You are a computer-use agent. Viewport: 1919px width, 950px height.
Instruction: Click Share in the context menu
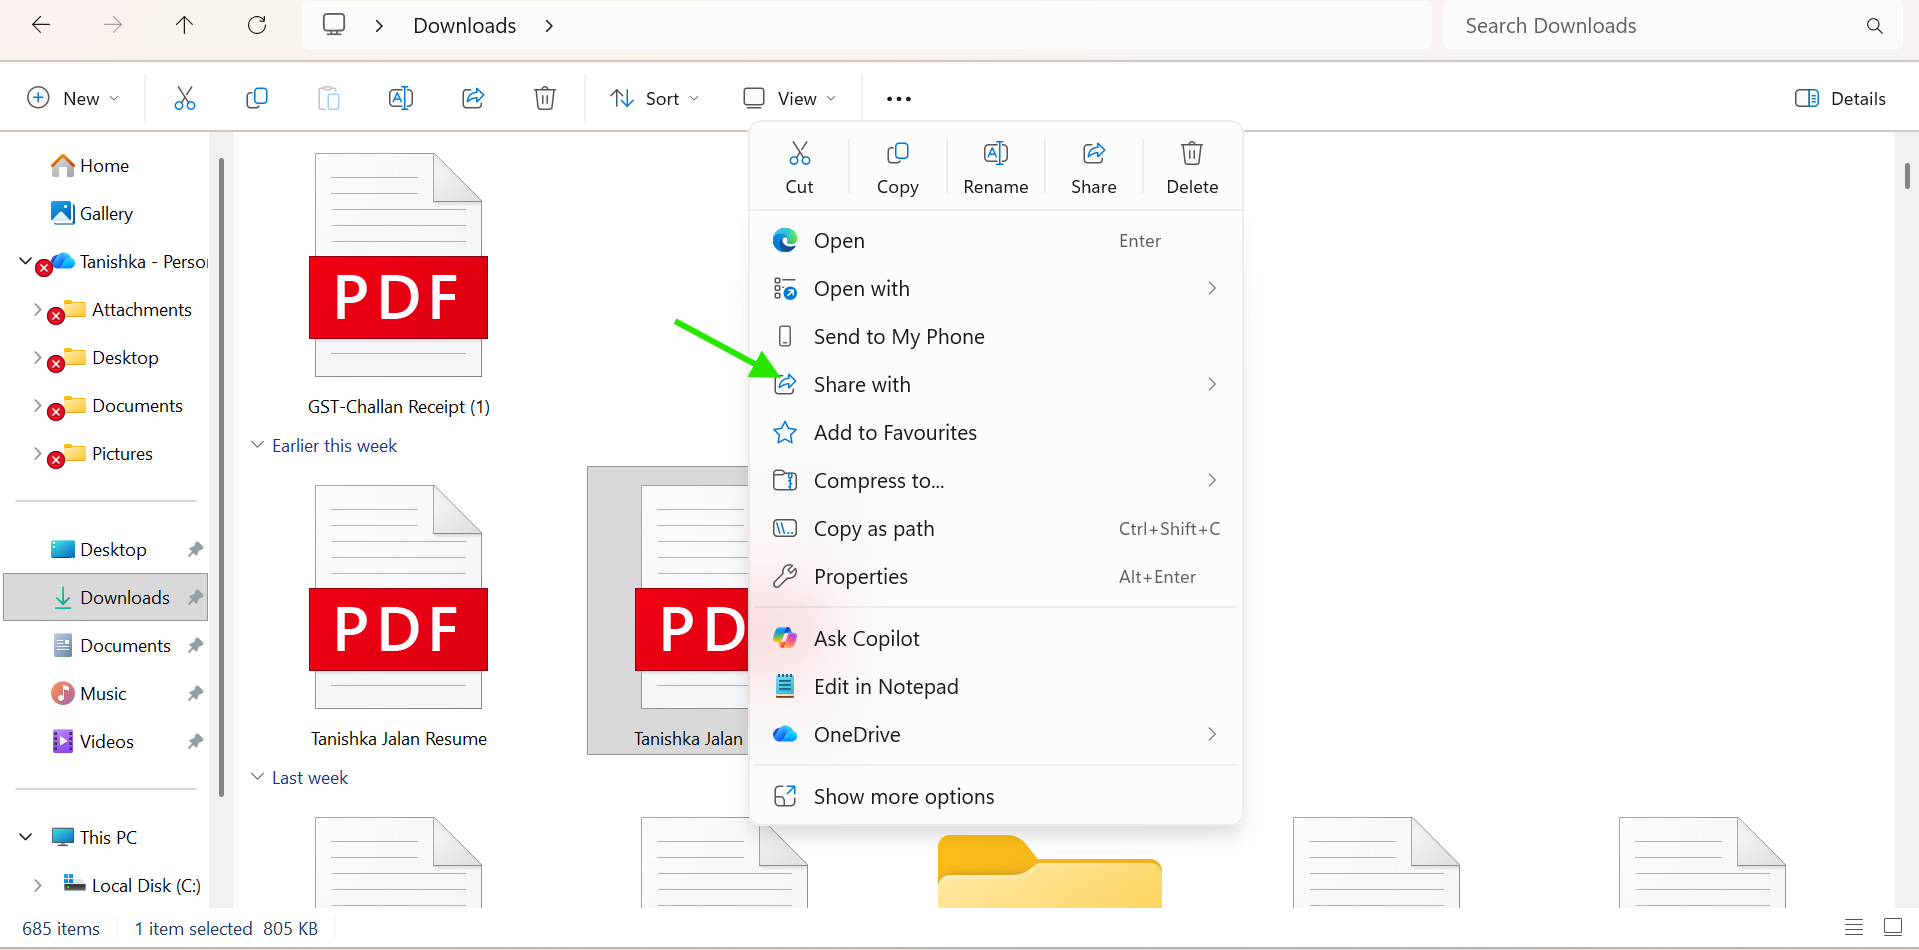[1093, 168]
